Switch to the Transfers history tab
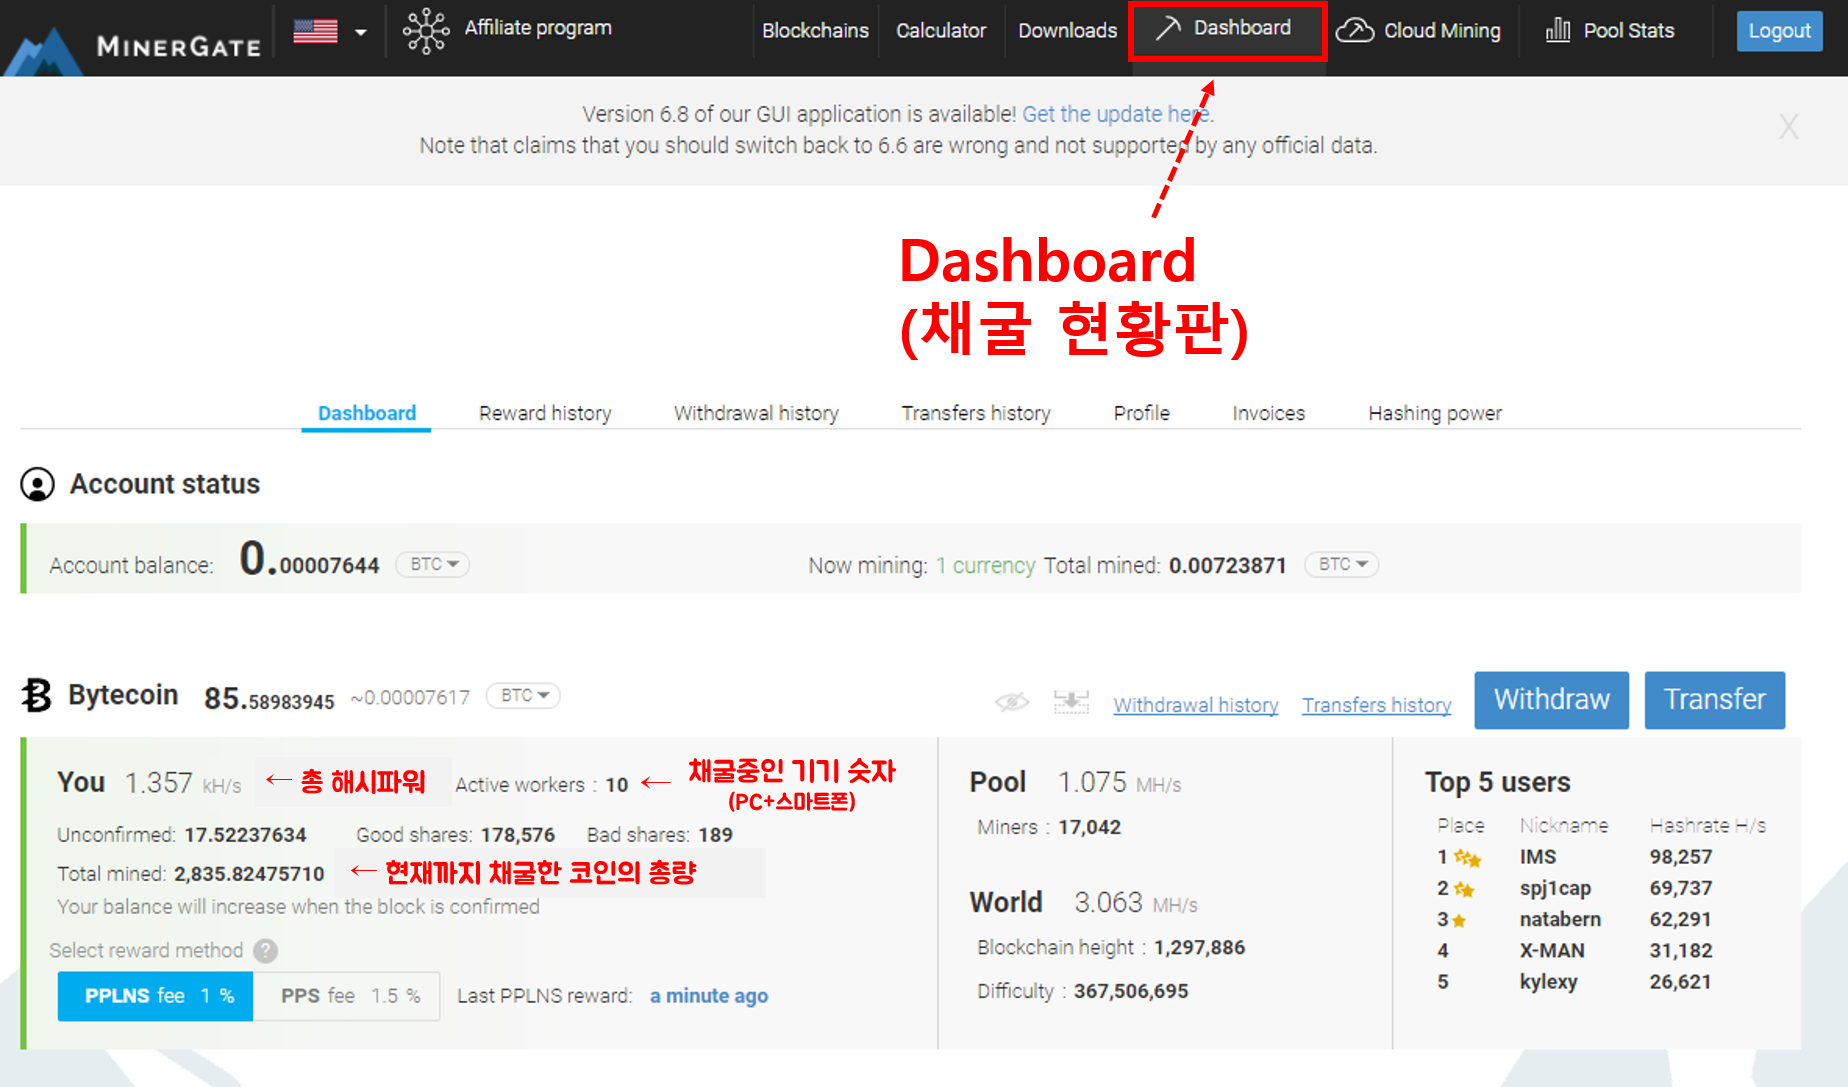The image size is (1848, 1087). tap(976, 413)
